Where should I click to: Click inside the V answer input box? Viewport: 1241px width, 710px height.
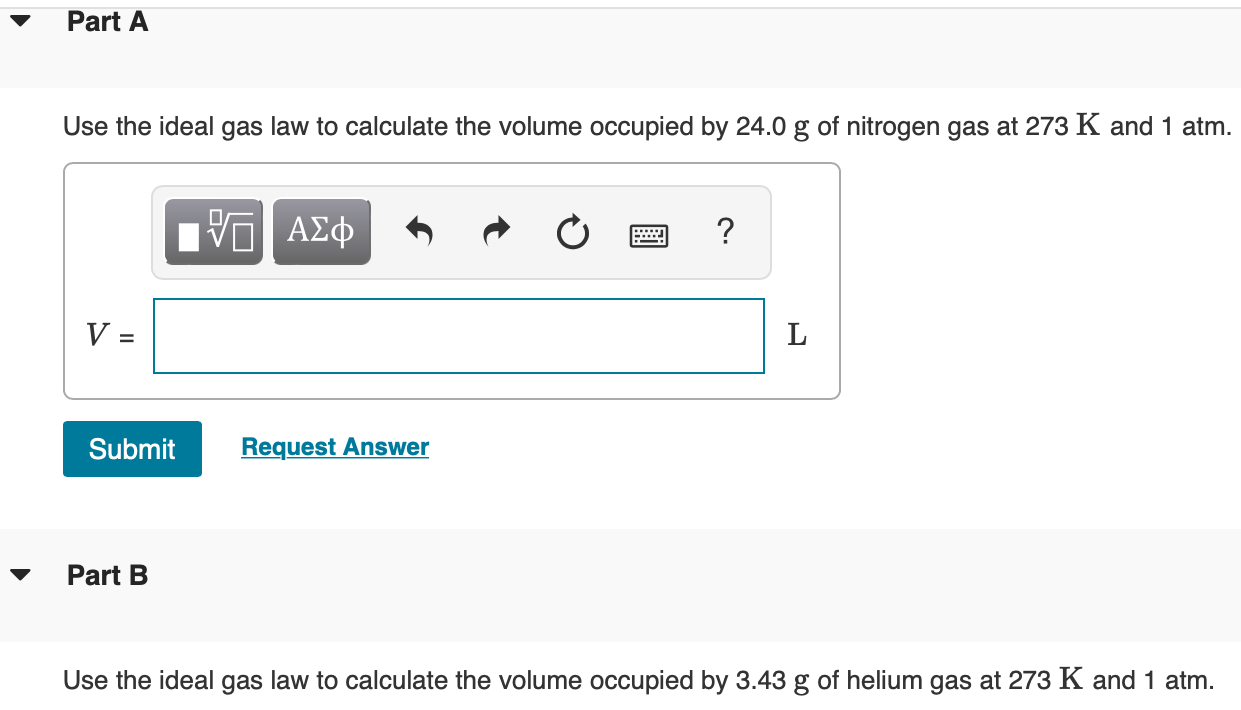click(x=458, y=336)
